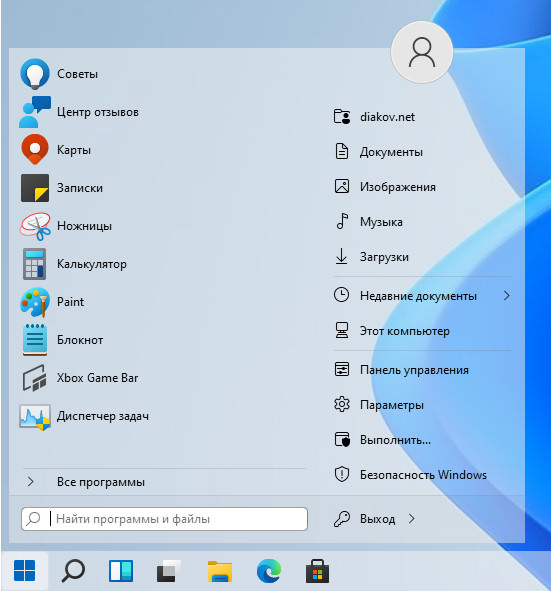Open Microsoft Edge from the taskbar
This screenshot has height=591, width=551.
(269, 571)
